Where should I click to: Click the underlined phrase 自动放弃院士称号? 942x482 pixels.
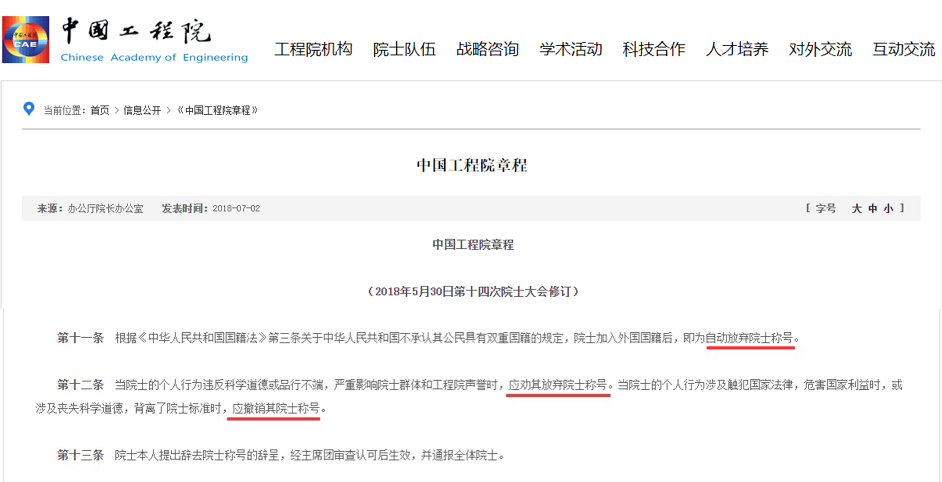(750, 338)
